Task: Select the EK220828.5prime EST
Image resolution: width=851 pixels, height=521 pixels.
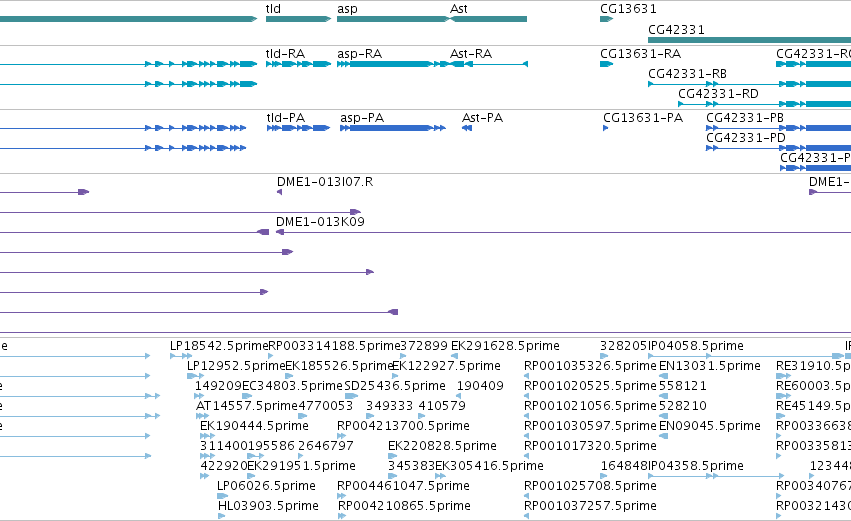Action: (x=392, y=456)
